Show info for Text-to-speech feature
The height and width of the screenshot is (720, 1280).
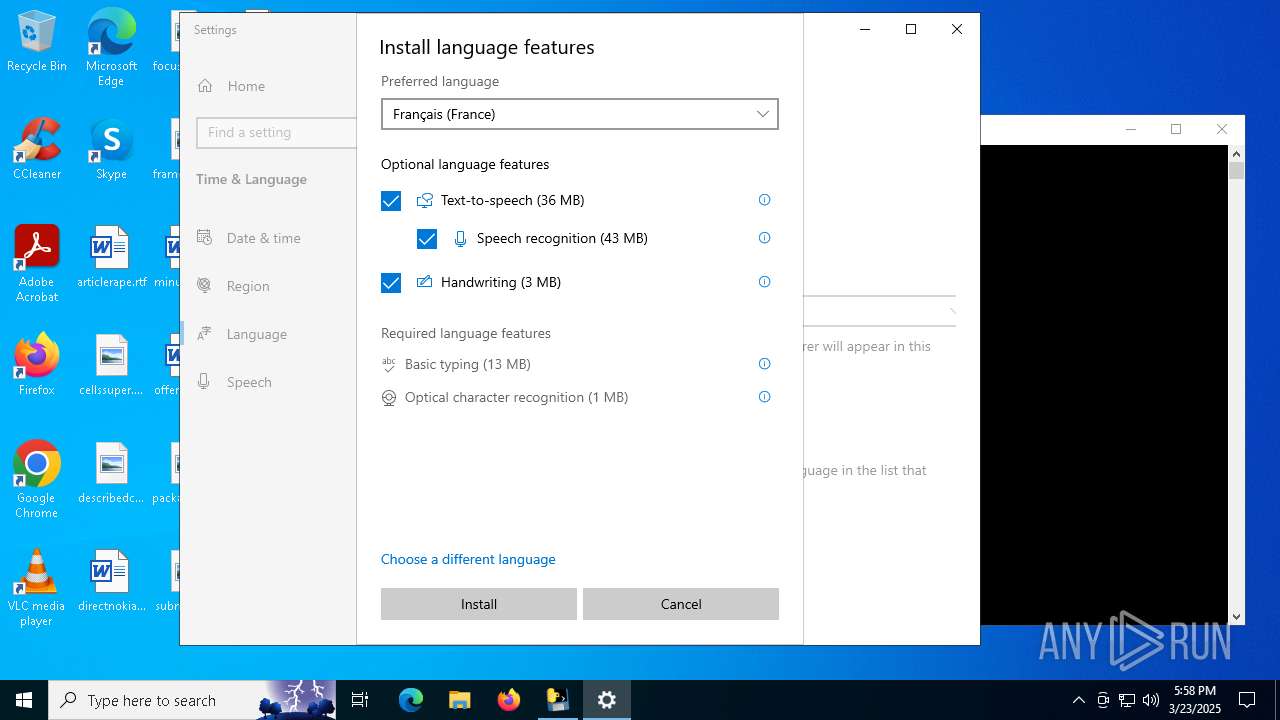tap(765, 200)
